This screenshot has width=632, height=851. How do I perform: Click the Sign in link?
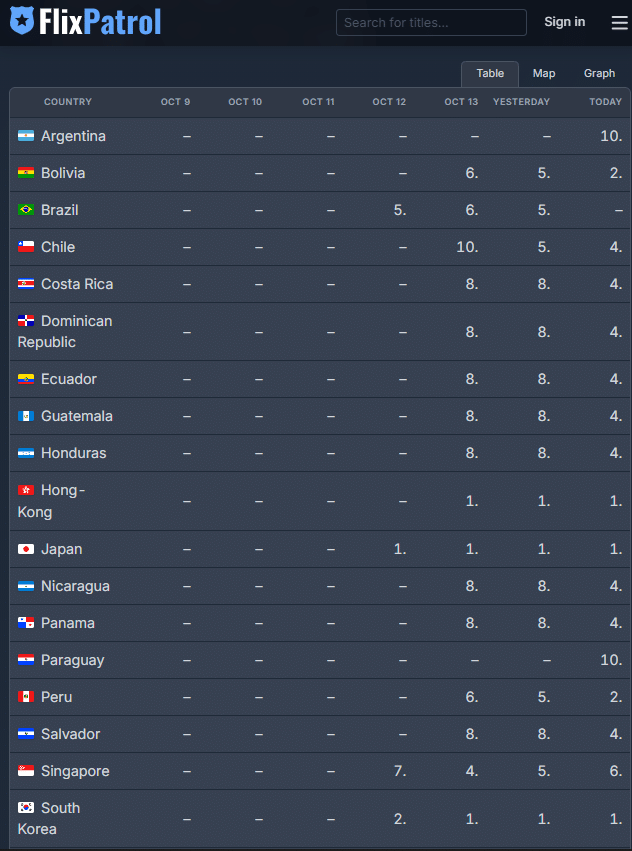tap(565, 22)
